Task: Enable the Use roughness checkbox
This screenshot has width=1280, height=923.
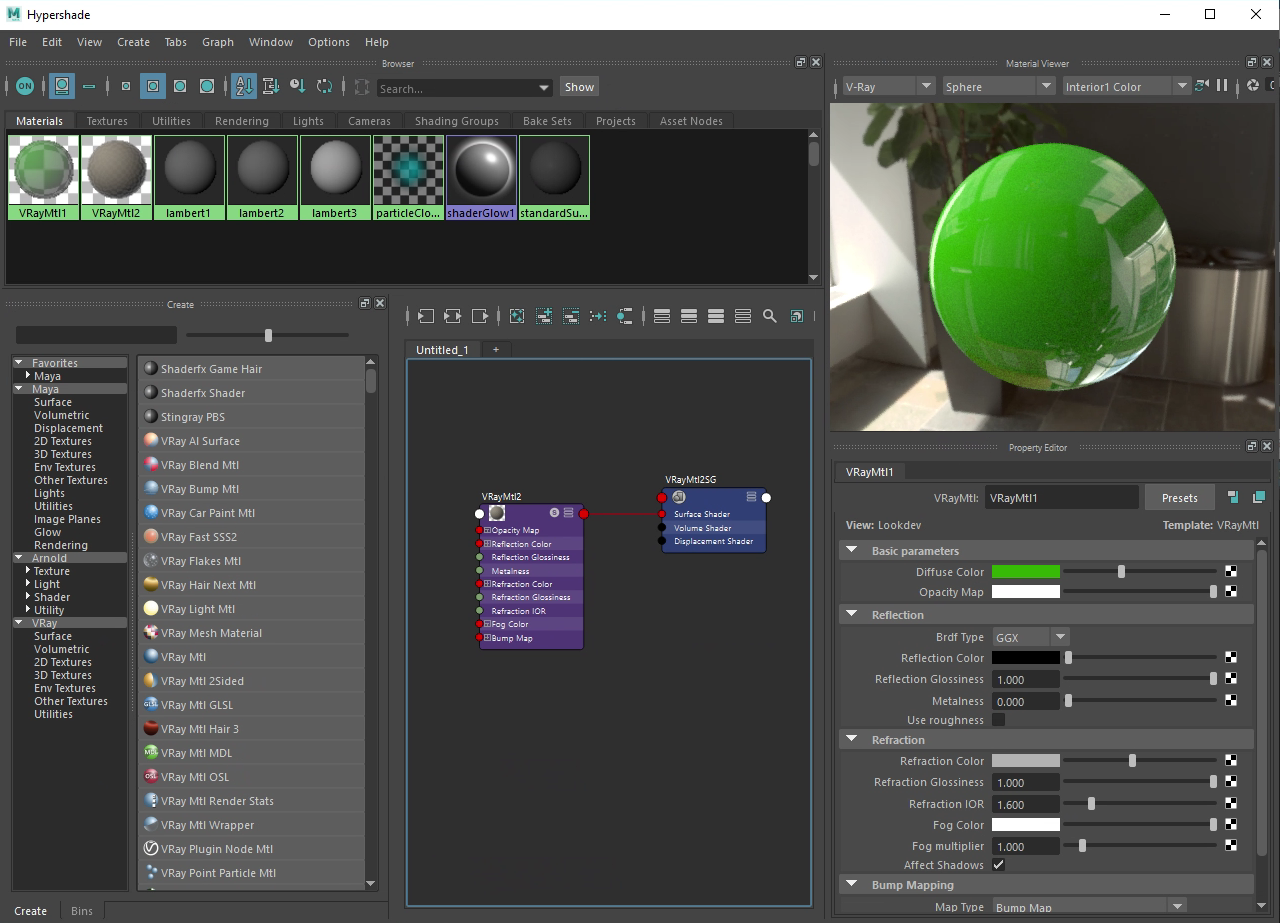Action: 998,720
